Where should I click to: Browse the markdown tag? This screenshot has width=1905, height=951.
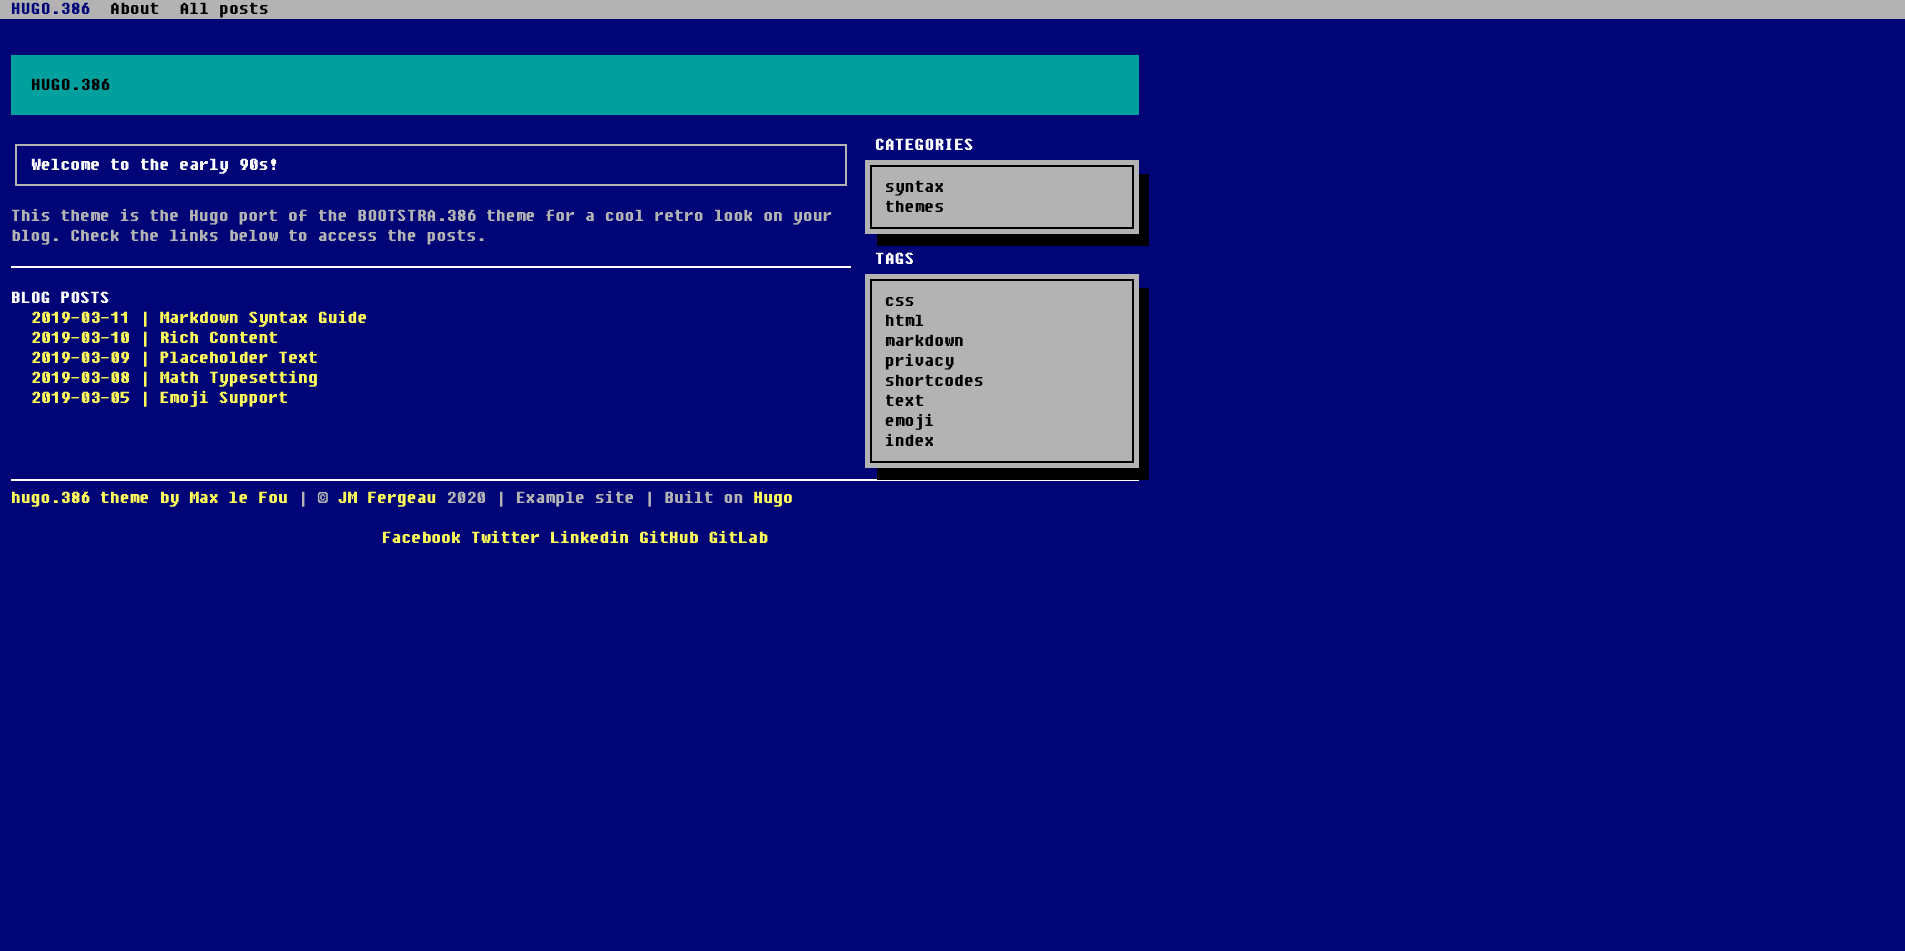(x=924, y=341)
